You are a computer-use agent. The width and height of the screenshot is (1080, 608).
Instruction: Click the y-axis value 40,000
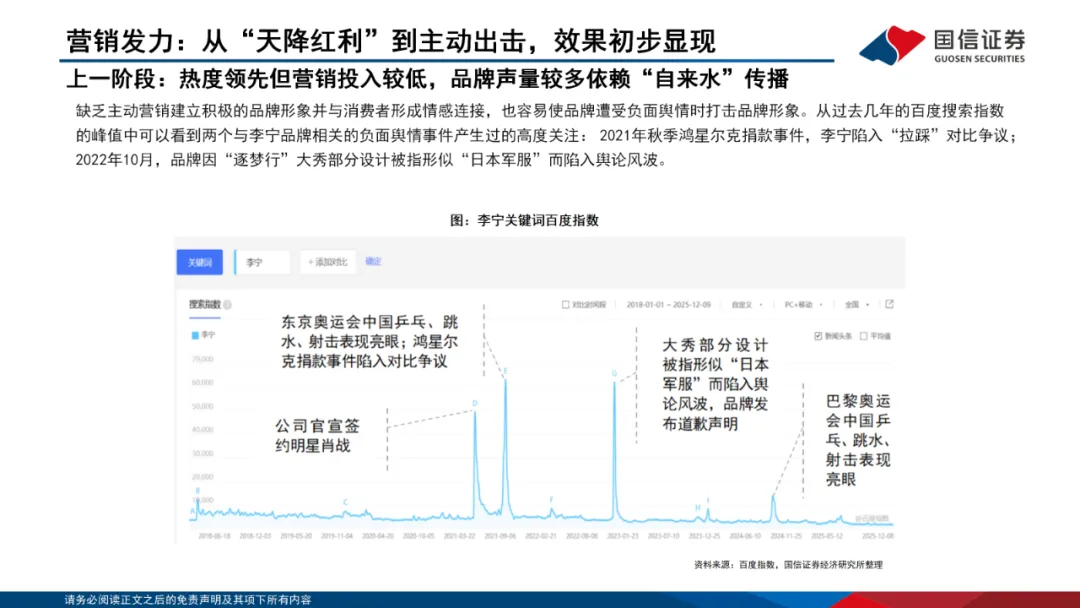202,430
